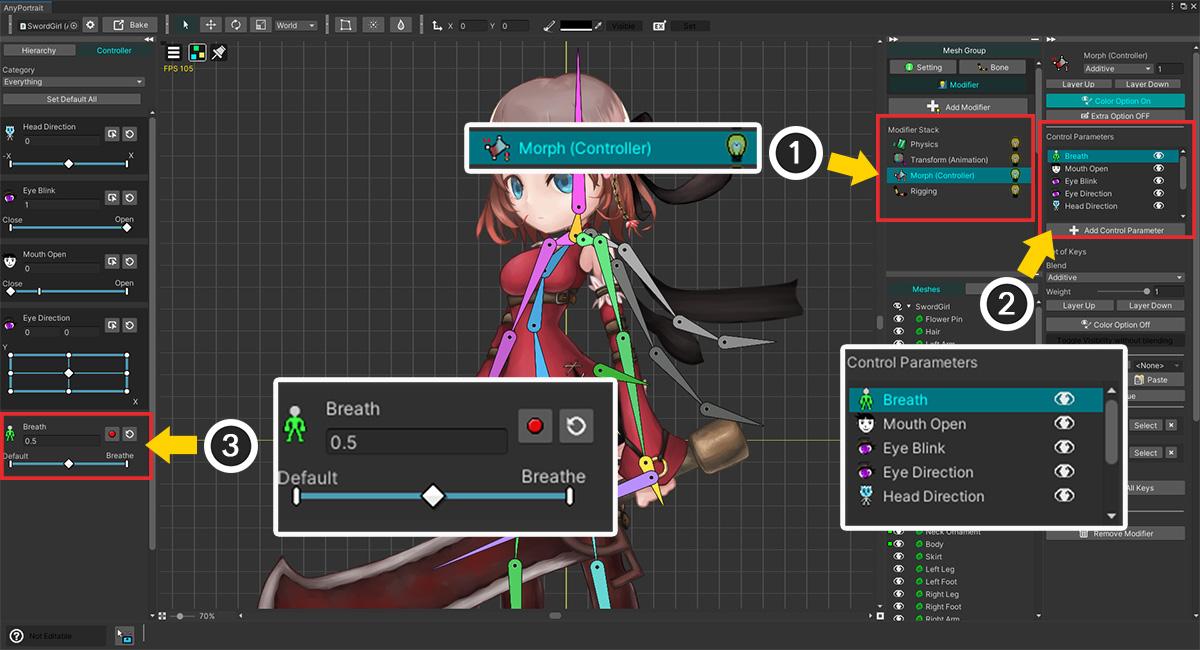The height and width of the screenshot is (650, 1200).
Task: Reset the Breath parameter value
Action: [x=130, y=433]
